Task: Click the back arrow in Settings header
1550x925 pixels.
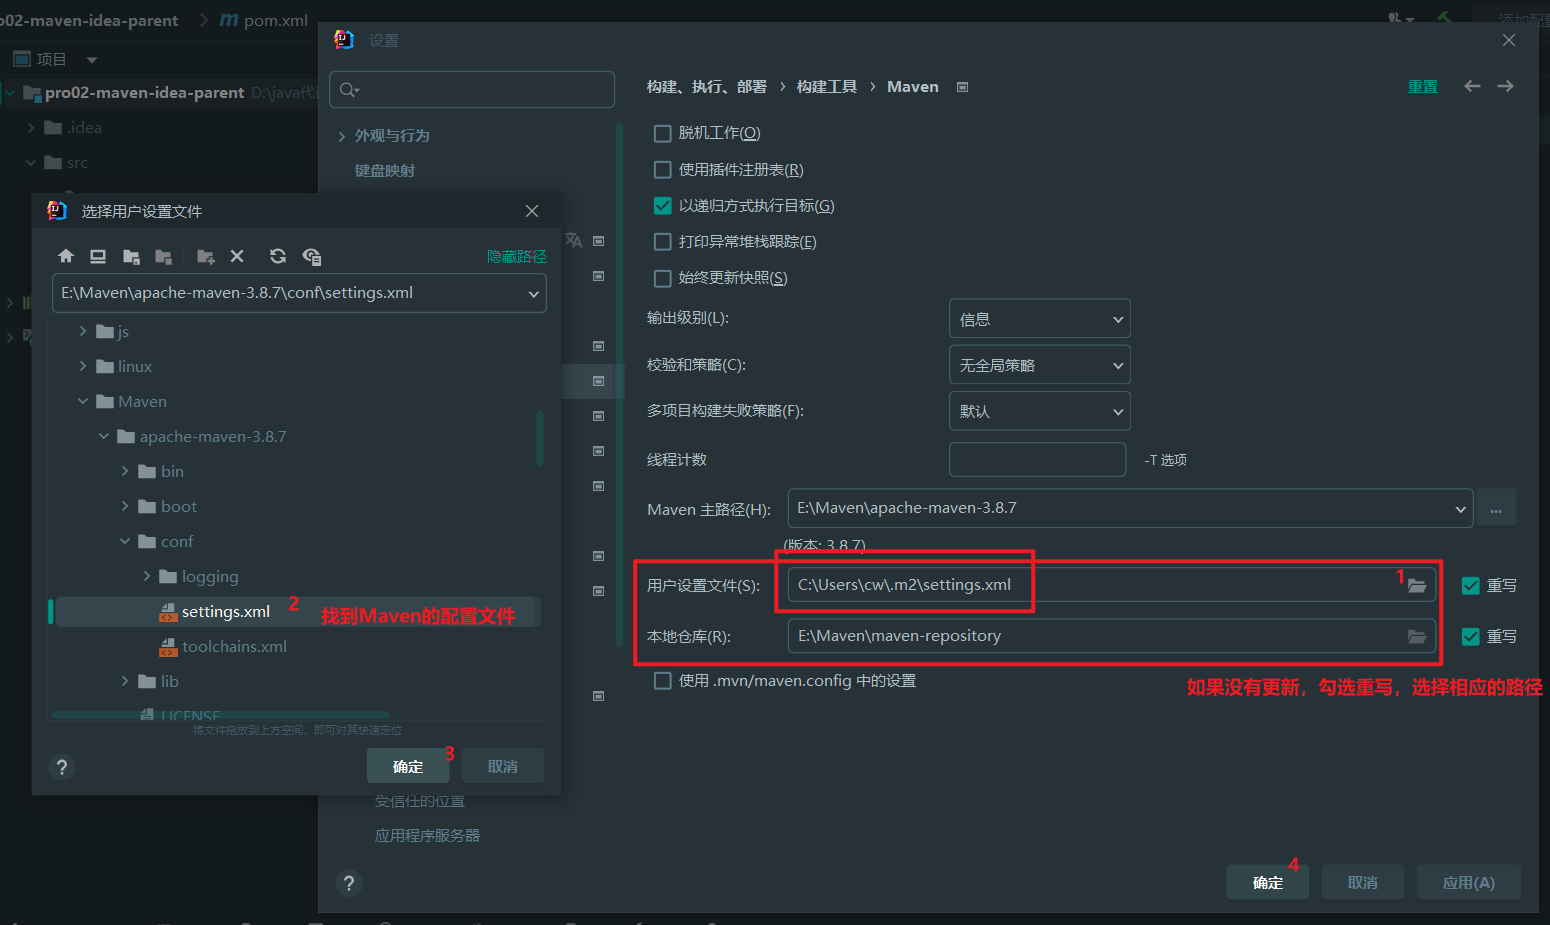Action: (x=1472, y=87)
